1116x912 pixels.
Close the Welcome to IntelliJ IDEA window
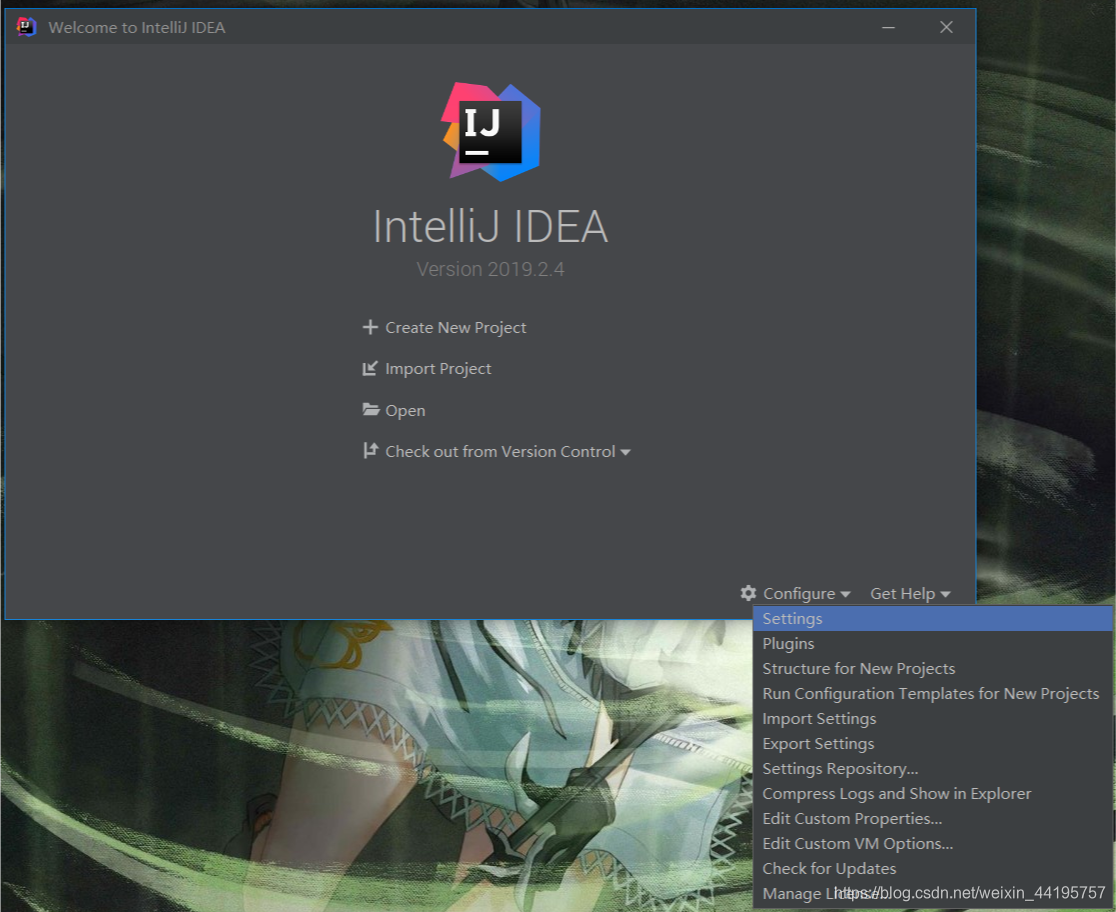tap(946, 27)
